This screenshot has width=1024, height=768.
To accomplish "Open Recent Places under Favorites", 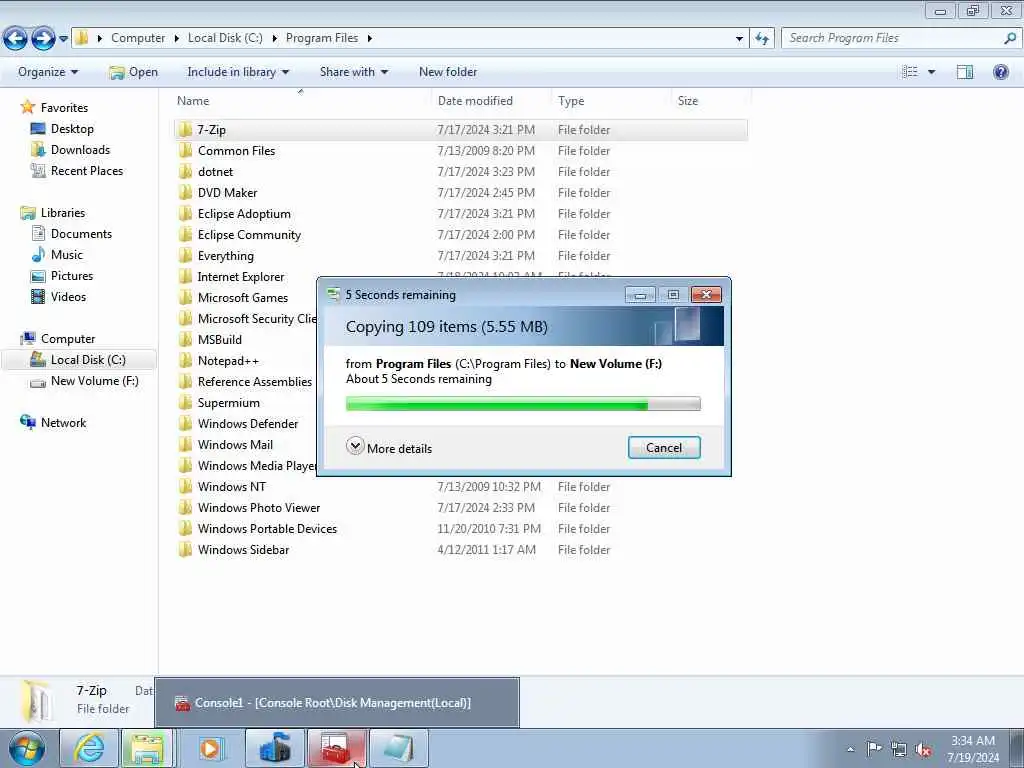I will click(87, 170).
